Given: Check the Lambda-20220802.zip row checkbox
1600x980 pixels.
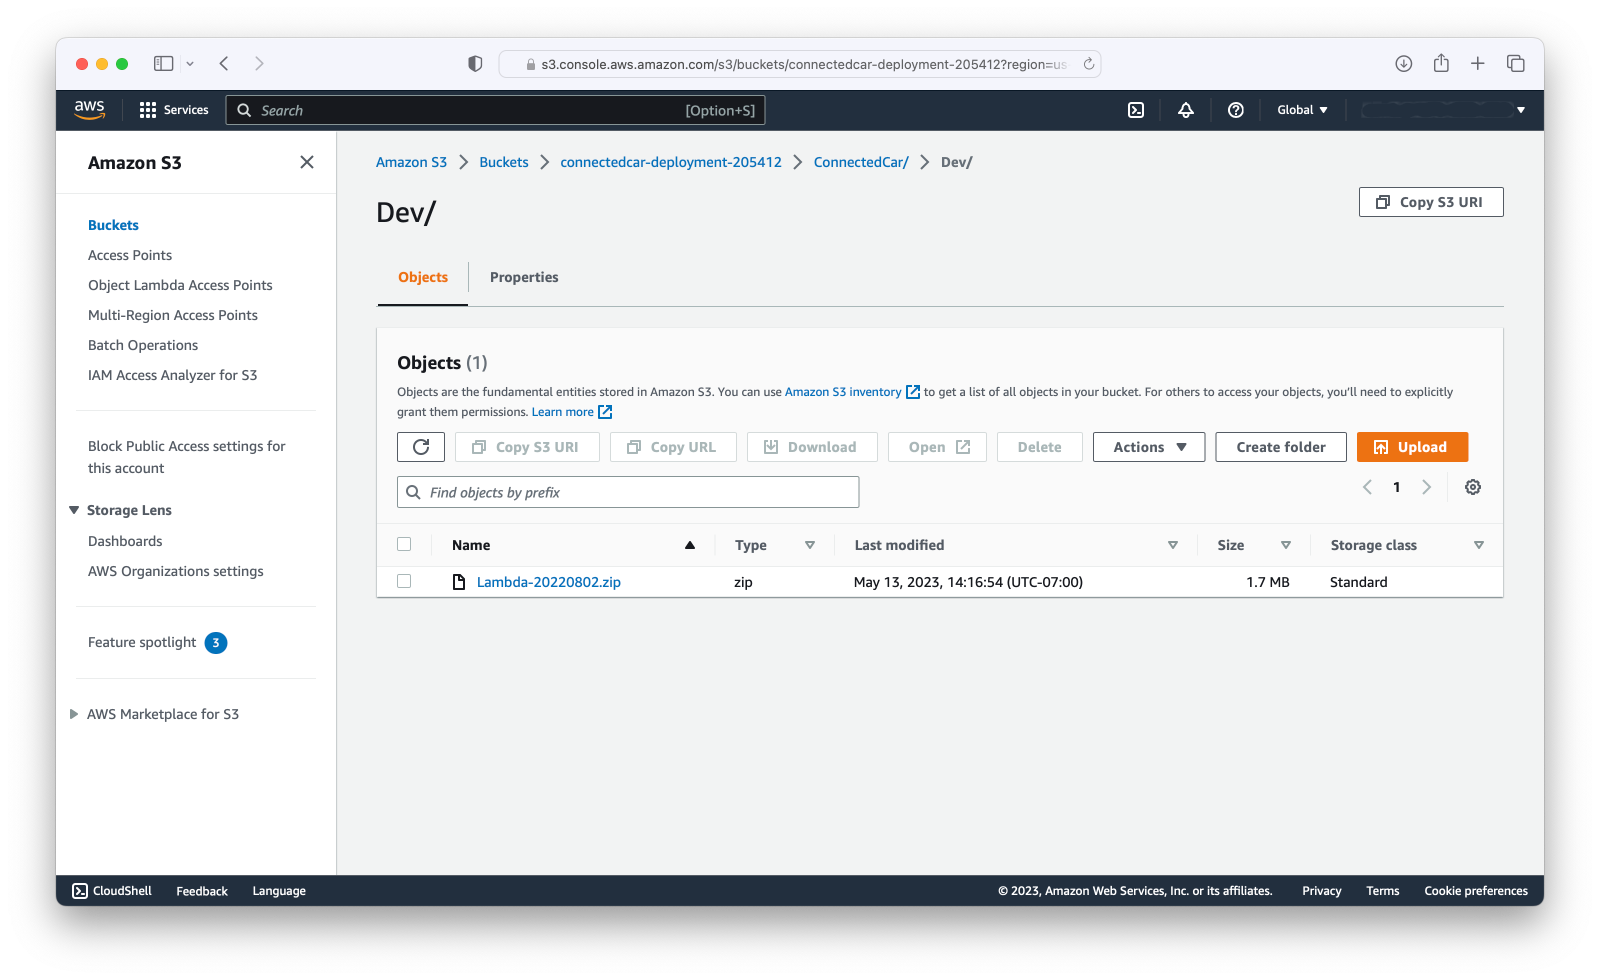Looking at the screenshot, I should [404, 581].
